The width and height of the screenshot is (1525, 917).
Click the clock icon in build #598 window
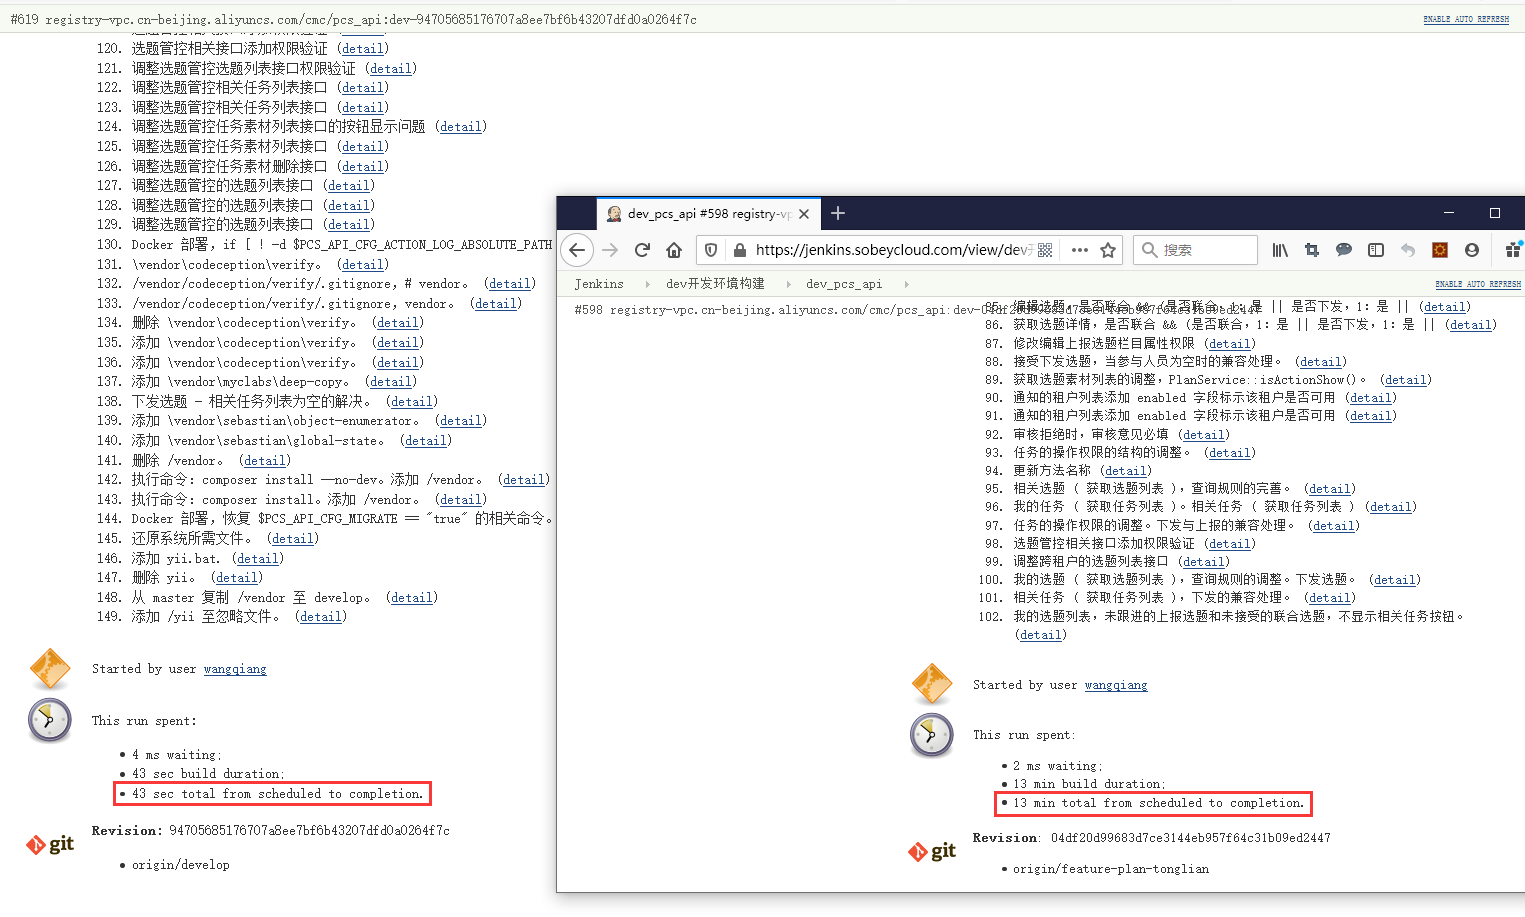click(x=932, y=736)
